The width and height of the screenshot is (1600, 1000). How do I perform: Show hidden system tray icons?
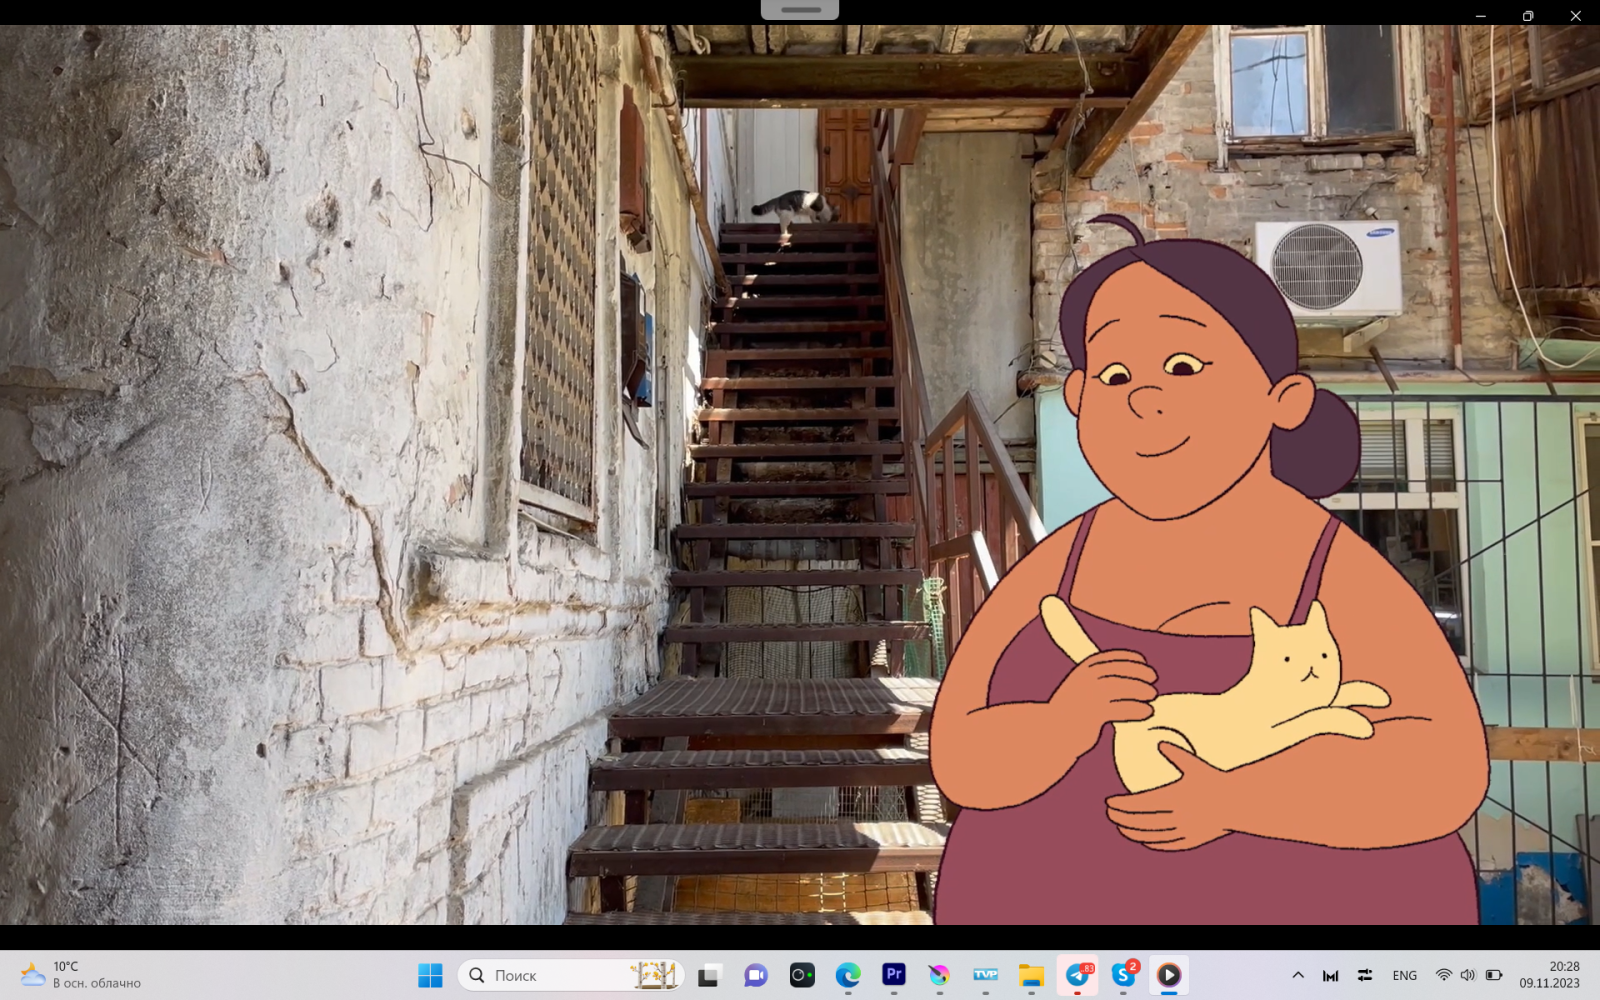pyautogui.click(x=1298, y=975)
